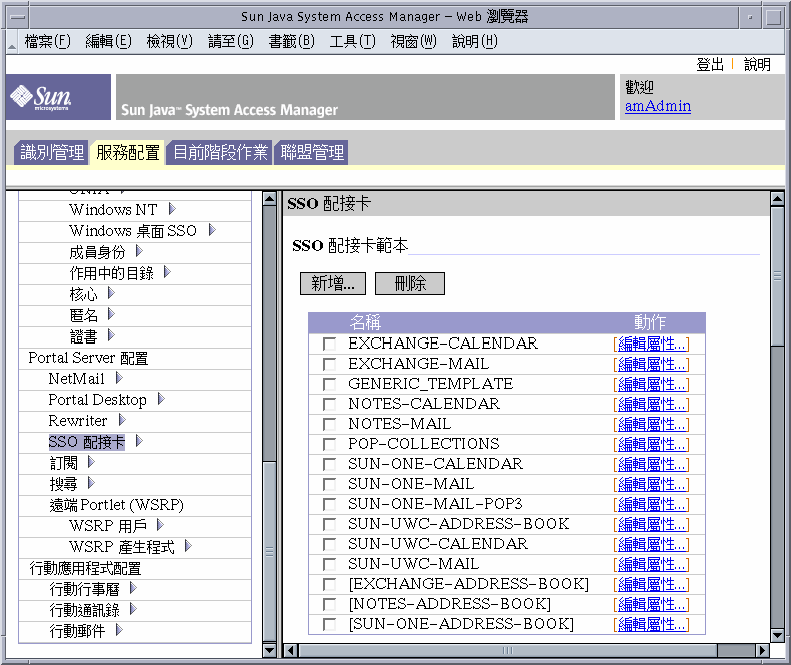
Task: Tick the POP-COLLECTIONS checkbox
Action: coord(329,444)
